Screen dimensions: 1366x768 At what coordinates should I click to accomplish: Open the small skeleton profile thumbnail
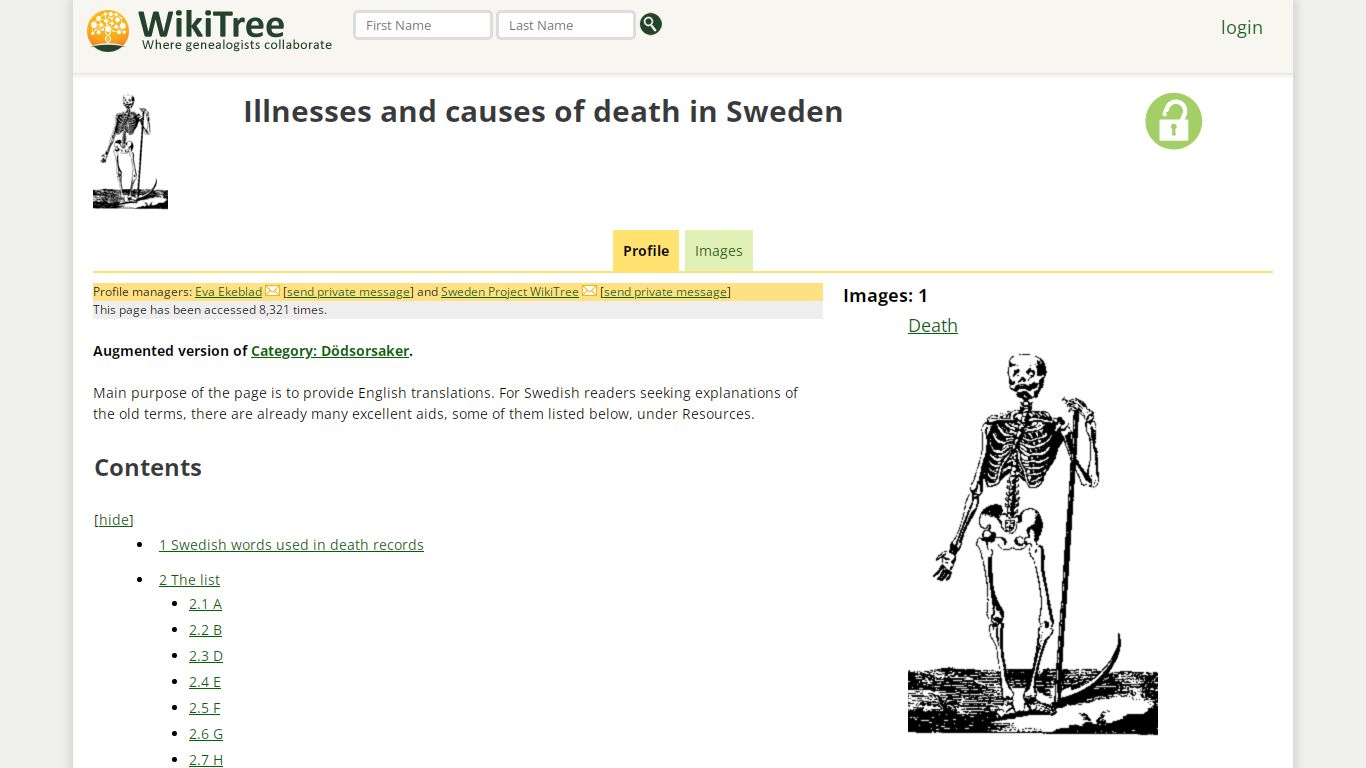pyautogui.click(x=130, y=151)
